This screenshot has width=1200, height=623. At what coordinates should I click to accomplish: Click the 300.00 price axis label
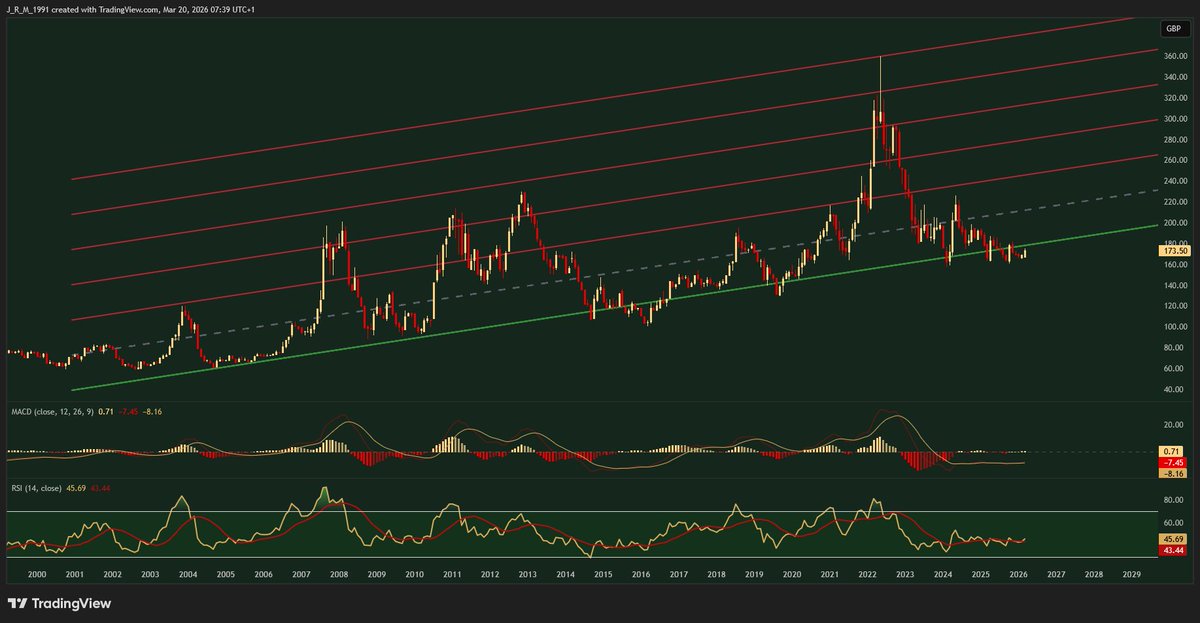(x=1174, y=119)
